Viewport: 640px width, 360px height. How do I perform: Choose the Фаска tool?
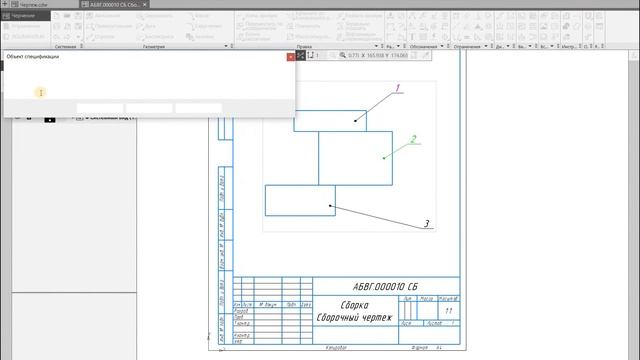tap(199, 16)
